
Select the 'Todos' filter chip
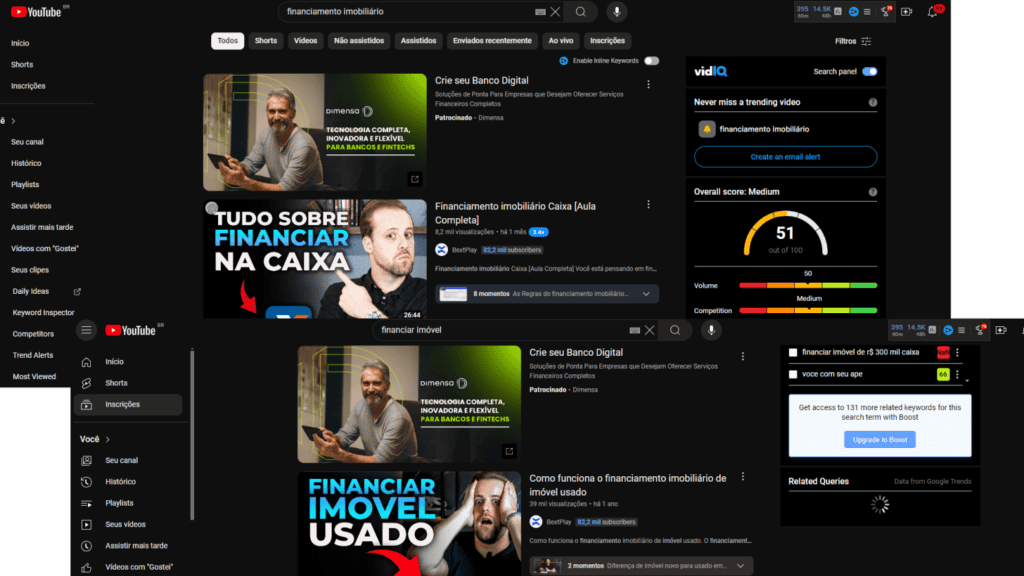click(x=227, y=41)
